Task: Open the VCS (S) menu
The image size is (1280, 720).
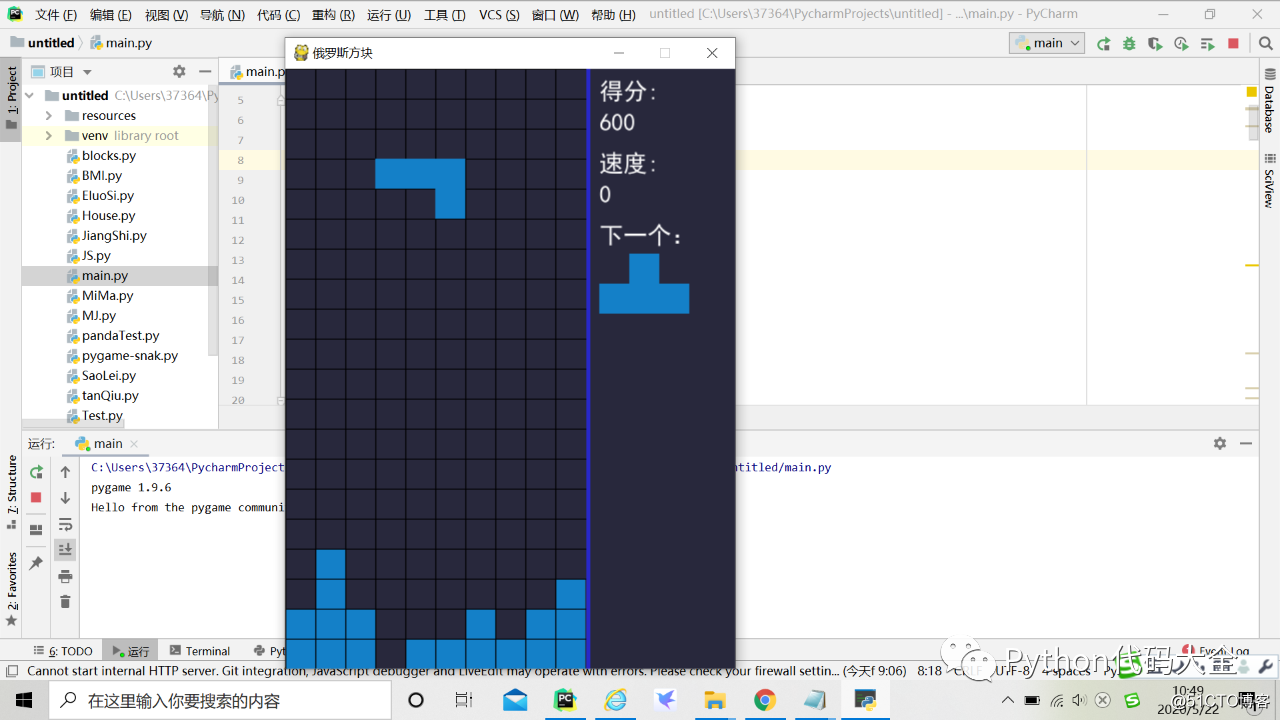Action: click(499, 15)
